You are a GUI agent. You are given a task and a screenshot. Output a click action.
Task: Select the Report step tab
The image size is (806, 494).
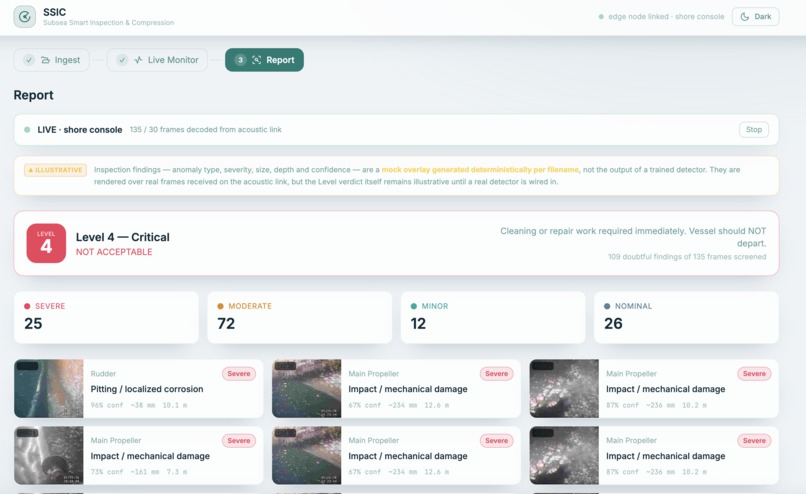point(264,60)
